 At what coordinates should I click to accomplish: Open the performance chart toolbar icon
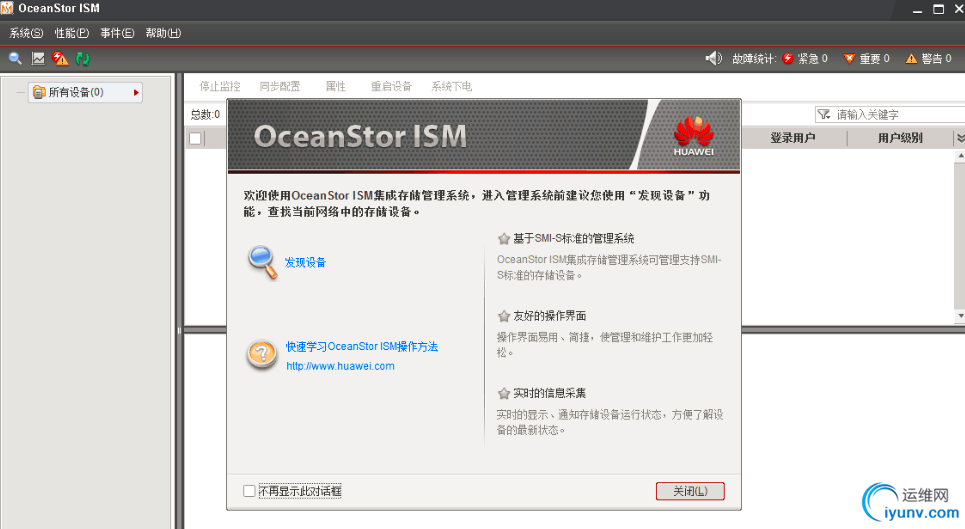coord(38,58)
